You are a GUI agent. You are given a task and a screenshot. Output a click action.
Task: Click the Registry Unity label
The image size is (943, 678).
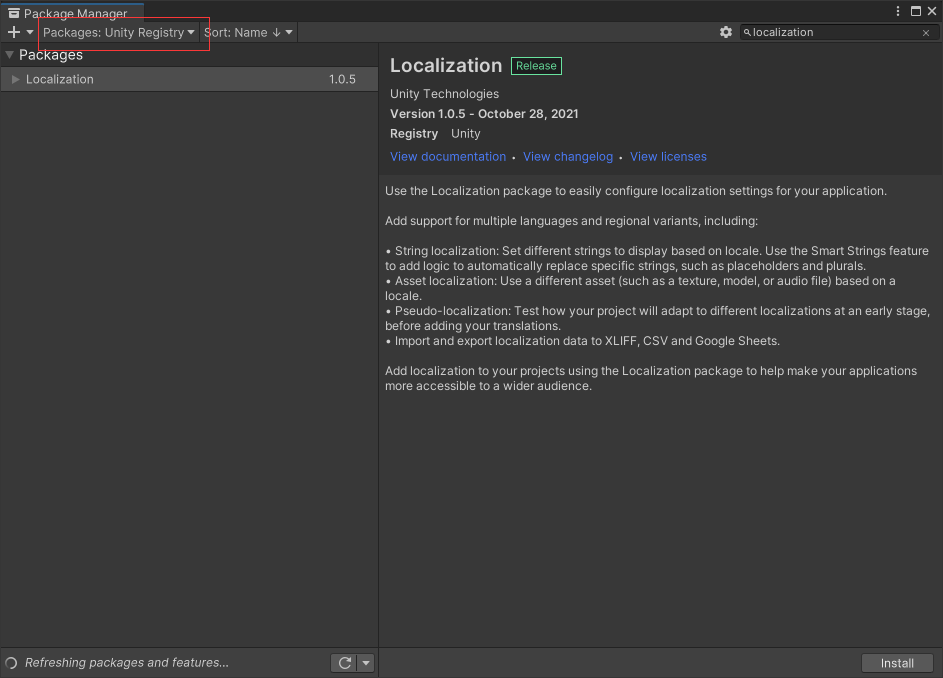(435, 134)
